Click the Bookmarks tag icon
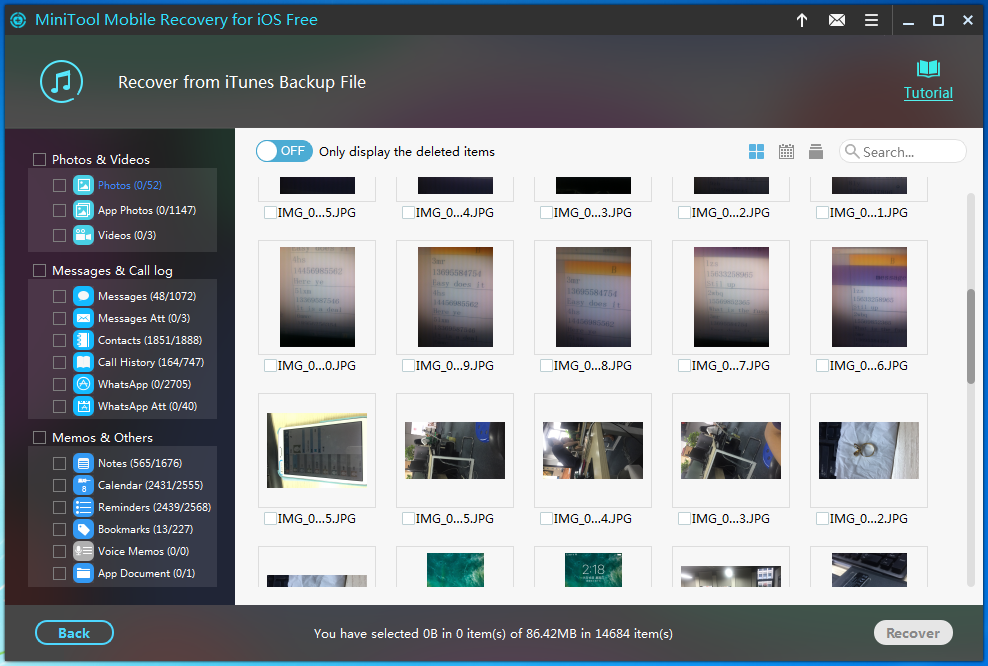Viewport: 988px width, 666px height. [x=83, y=529]
